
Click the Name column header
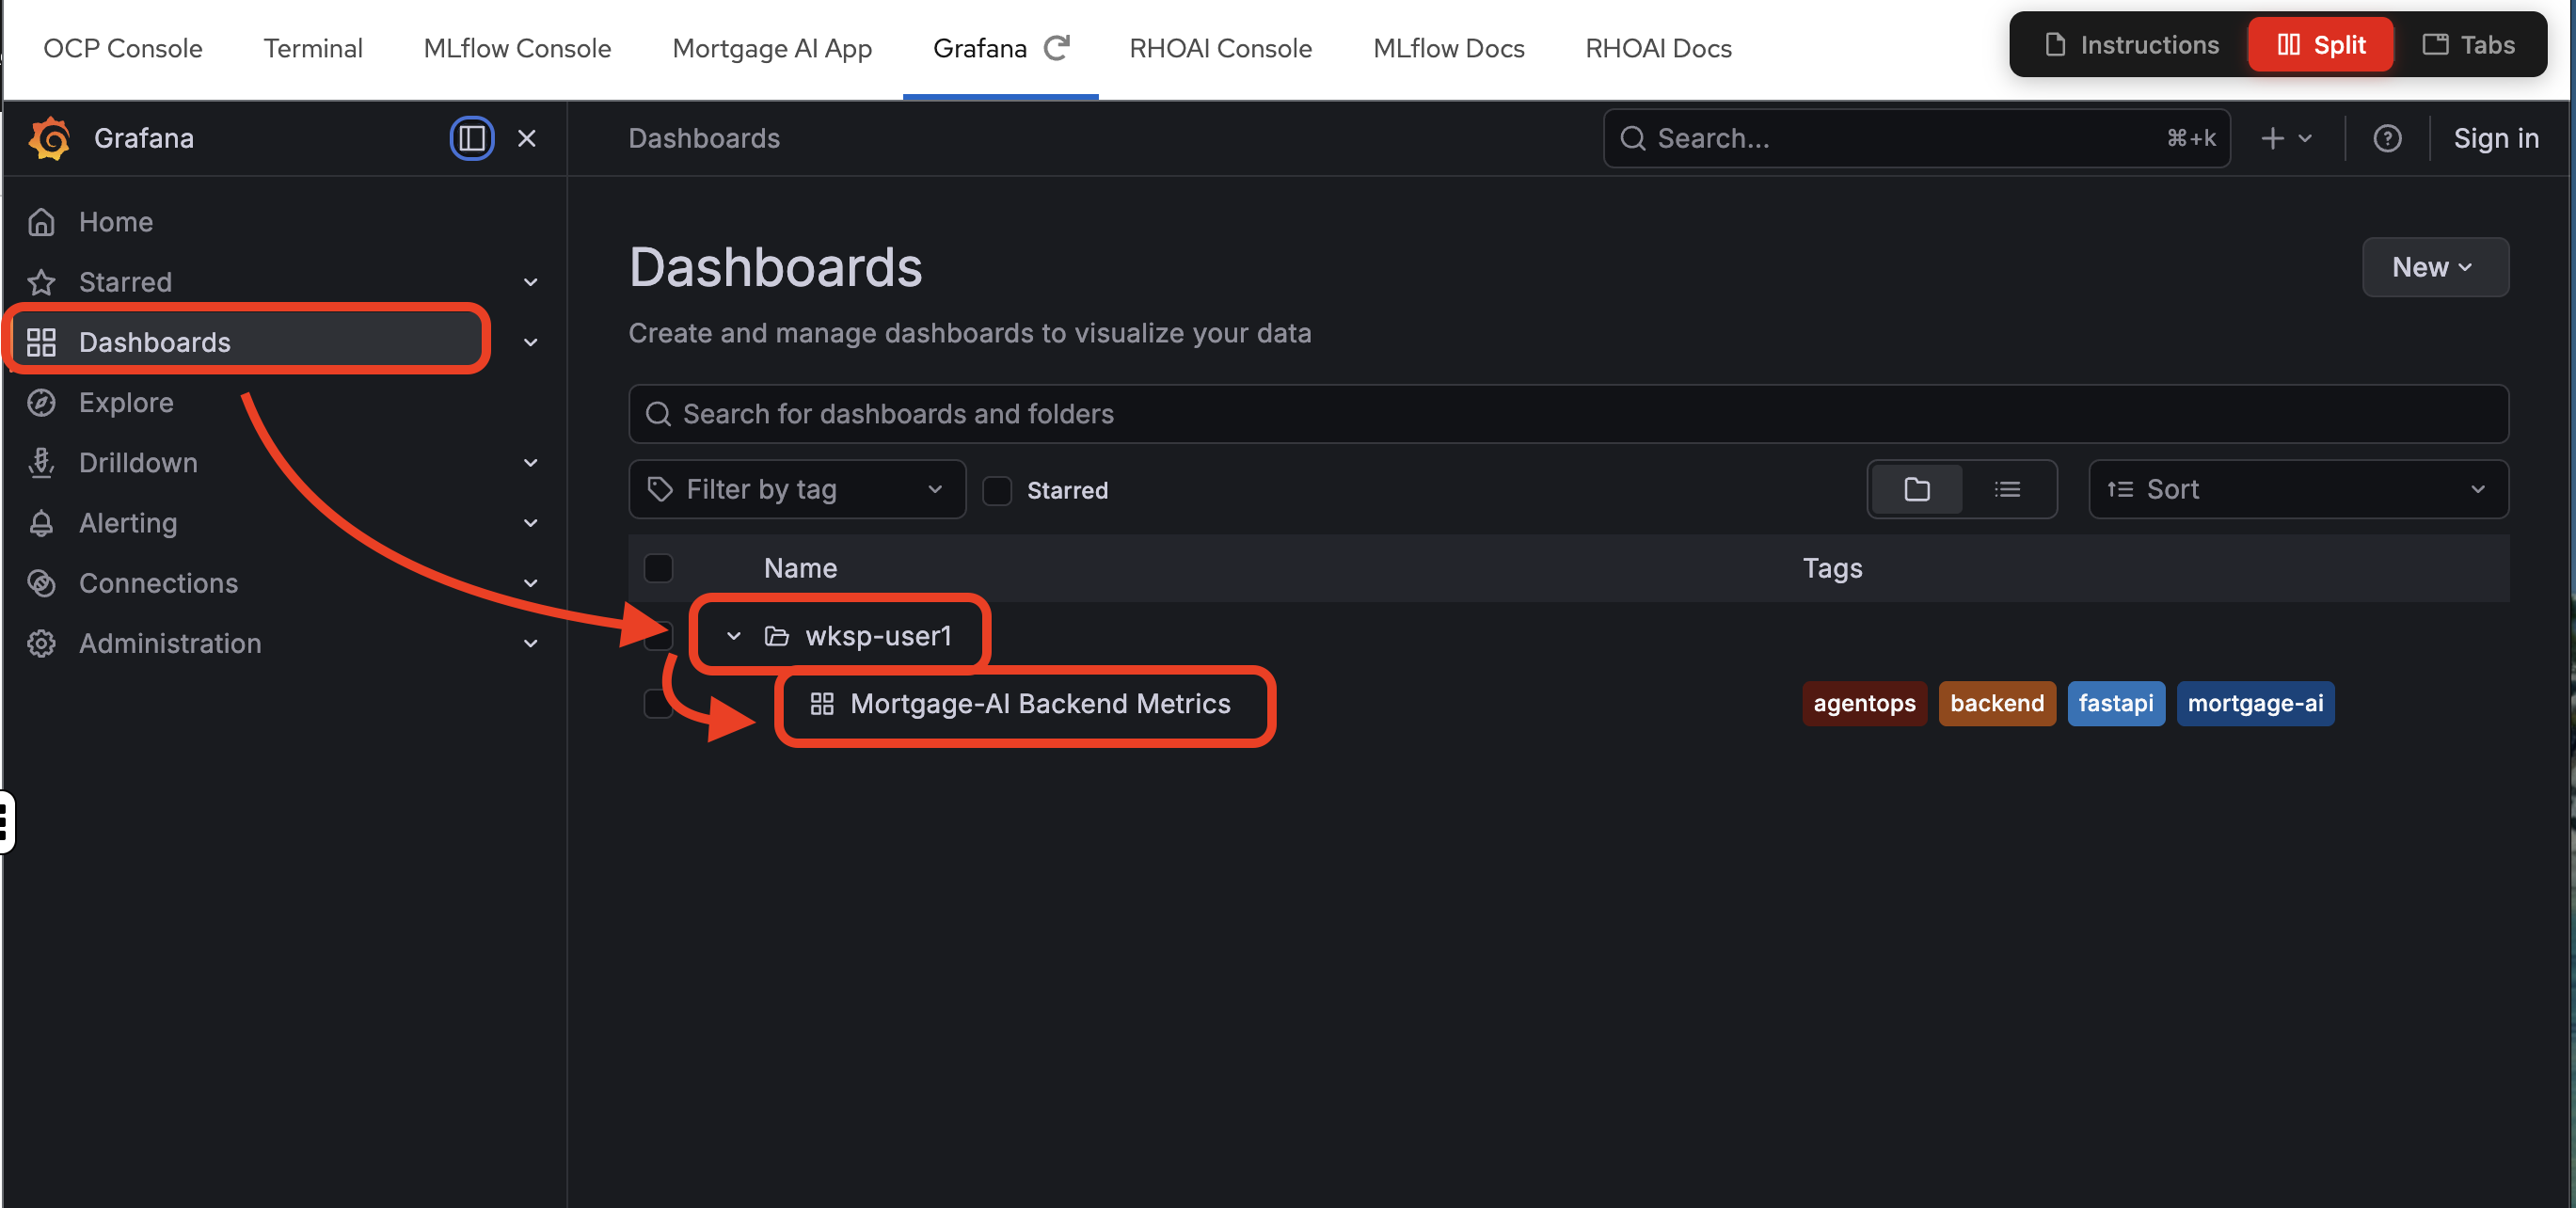click(800, 568)
